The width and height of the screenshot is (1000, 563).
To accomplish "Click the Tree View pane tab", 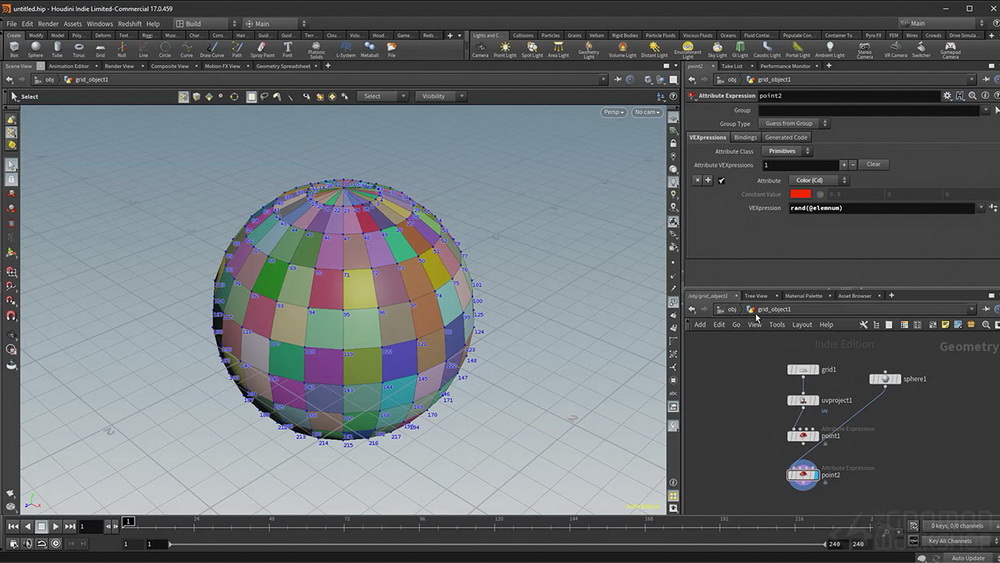I will click(x=756, y=296).
